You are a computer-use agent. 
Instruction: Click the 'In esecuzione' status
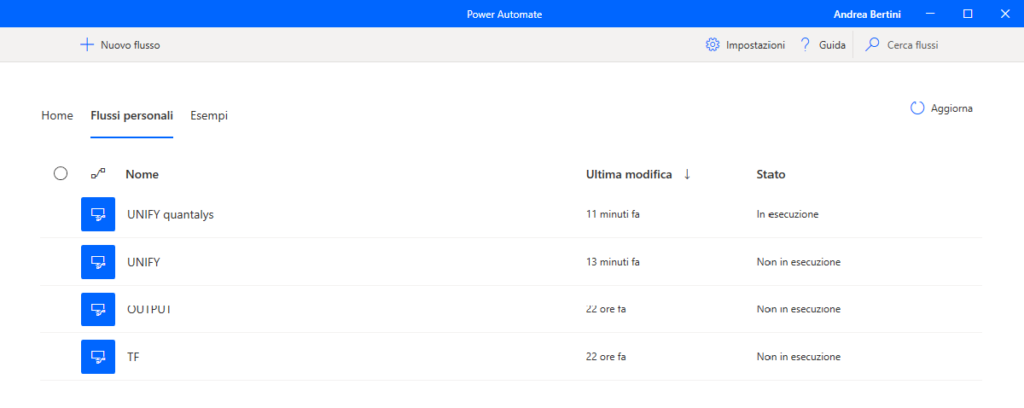[x=788, y=214]
